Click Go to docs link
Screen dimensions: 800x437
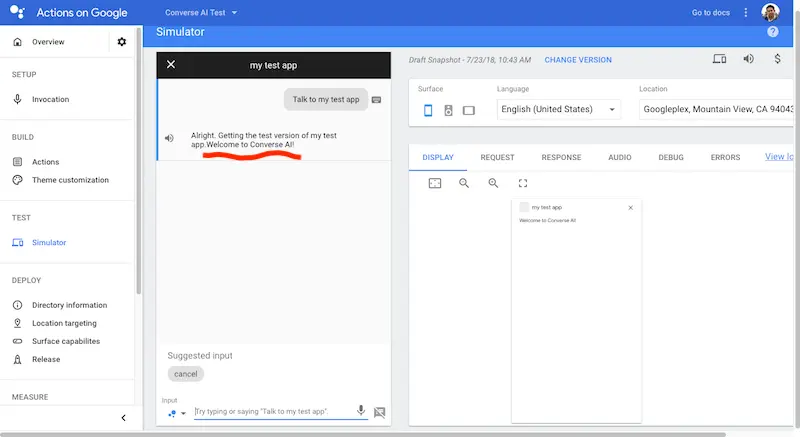711,12
